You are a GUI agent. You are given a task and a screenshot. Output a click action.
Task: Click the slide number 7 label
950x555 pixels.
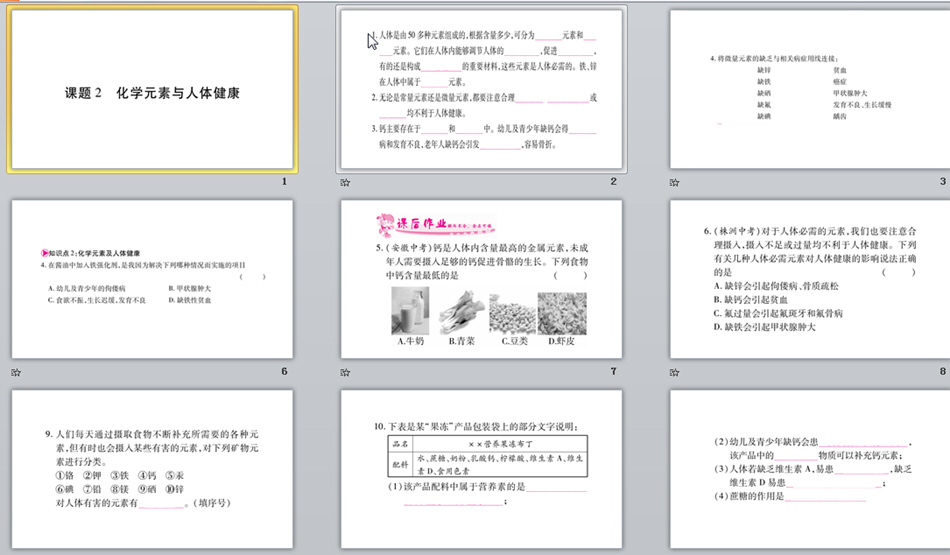pyautogui.click(x=613, y=372)
